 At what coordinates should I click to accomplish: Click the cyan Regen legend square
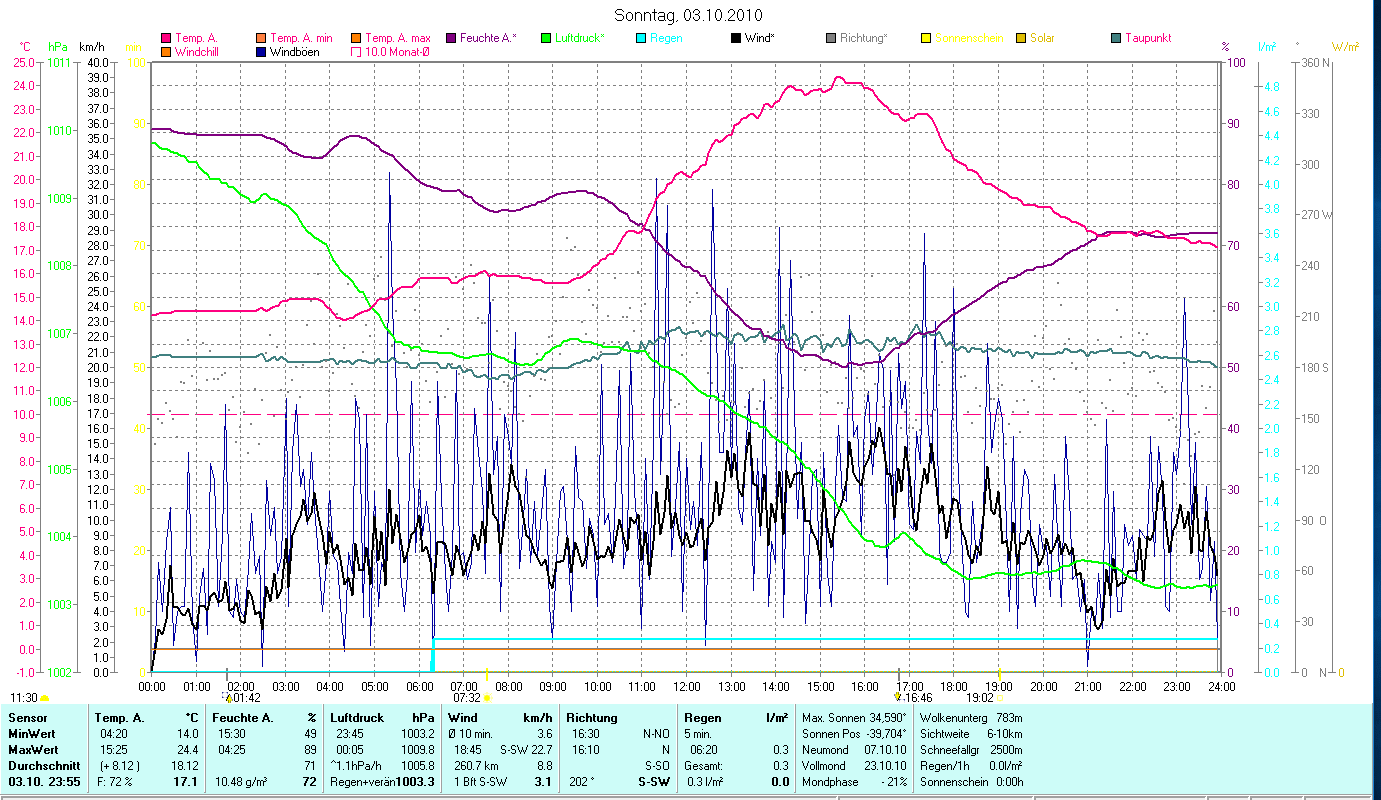(x=641, y=38)
